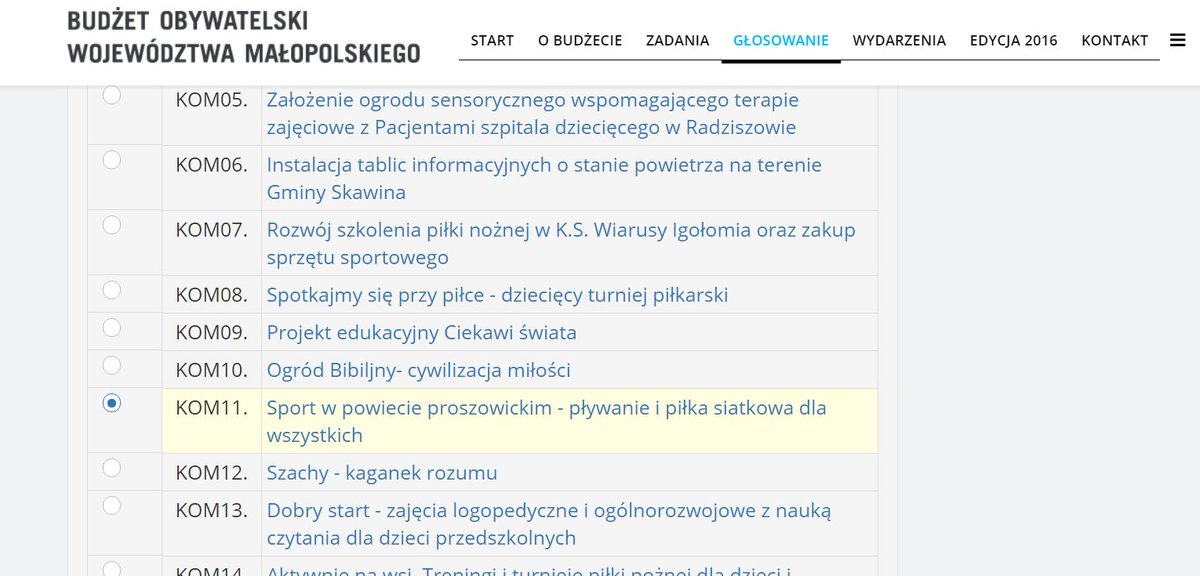Select radio button for KOM08
Image resolution: width=1200 pixels, height=576 pixels.
[112, 290]
